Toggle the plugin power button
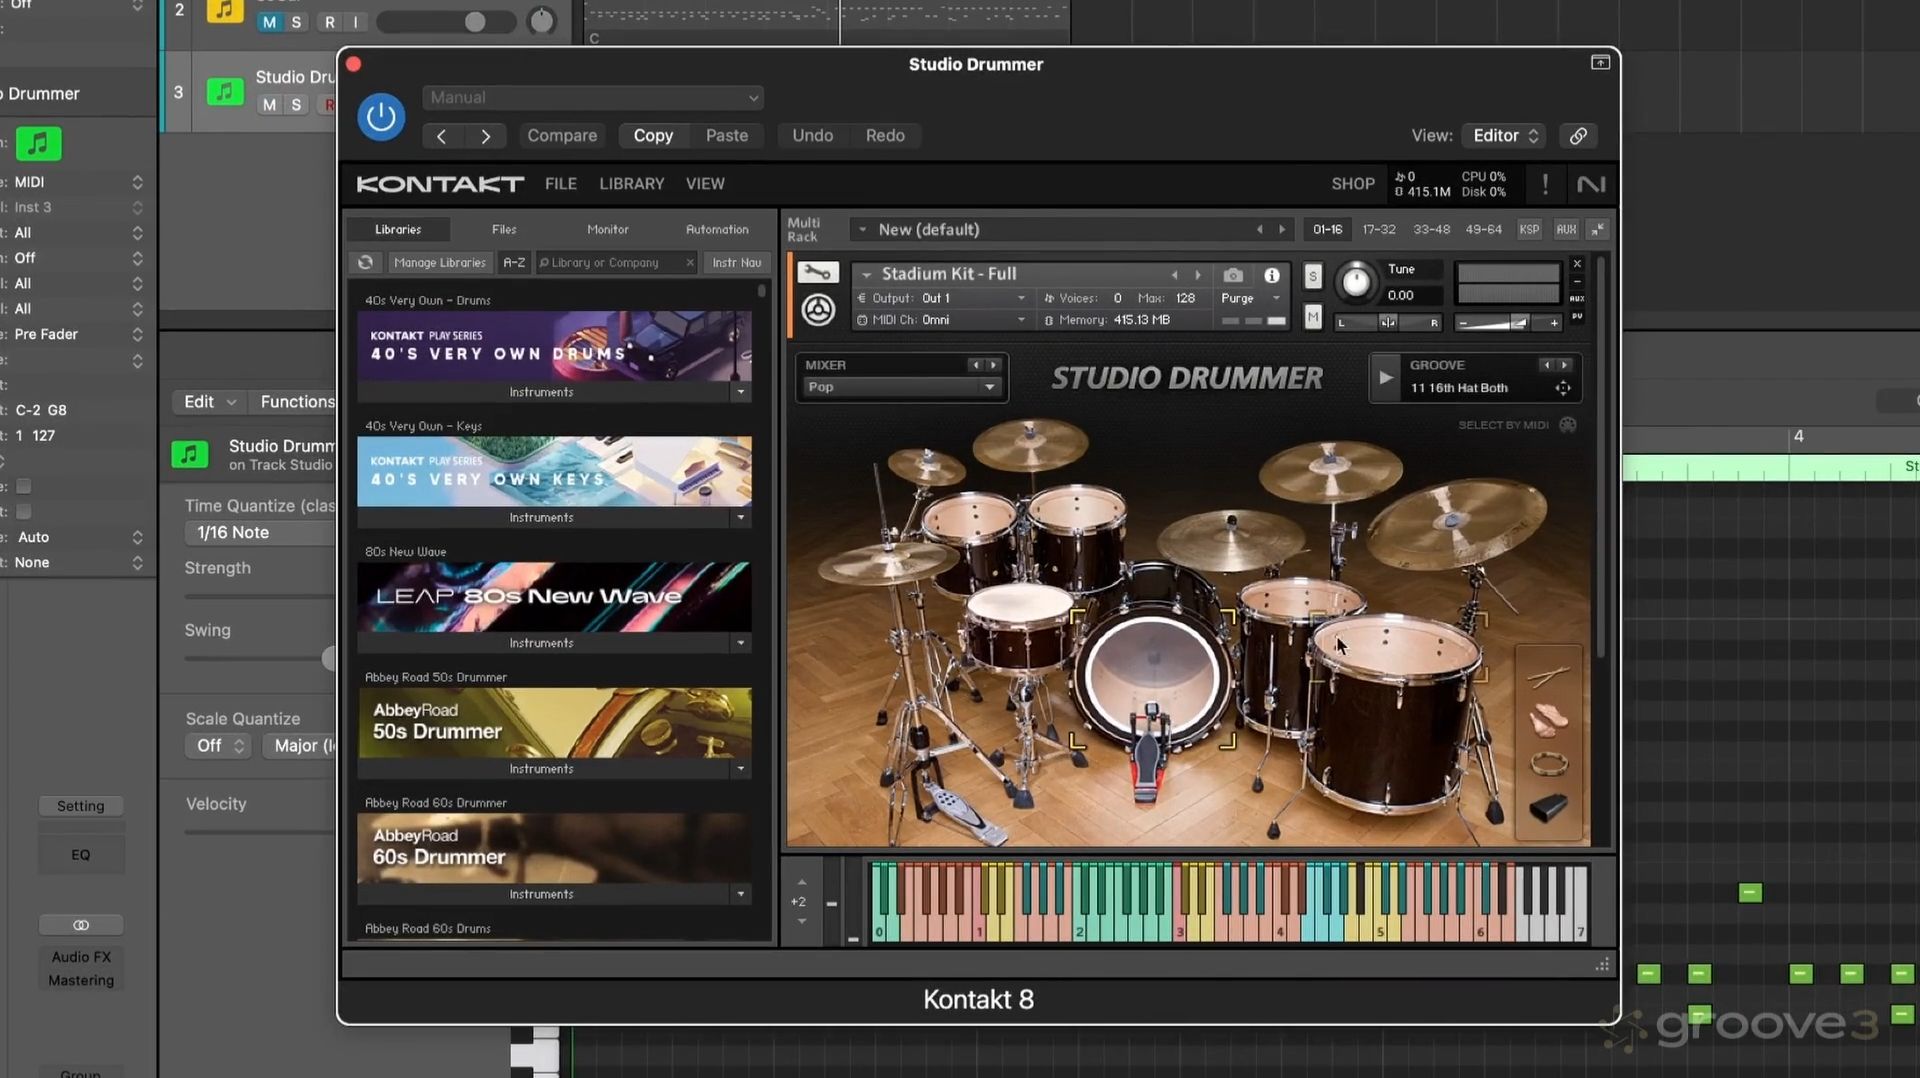This screenshot has width=1920, height=1078. click(381, 117)
